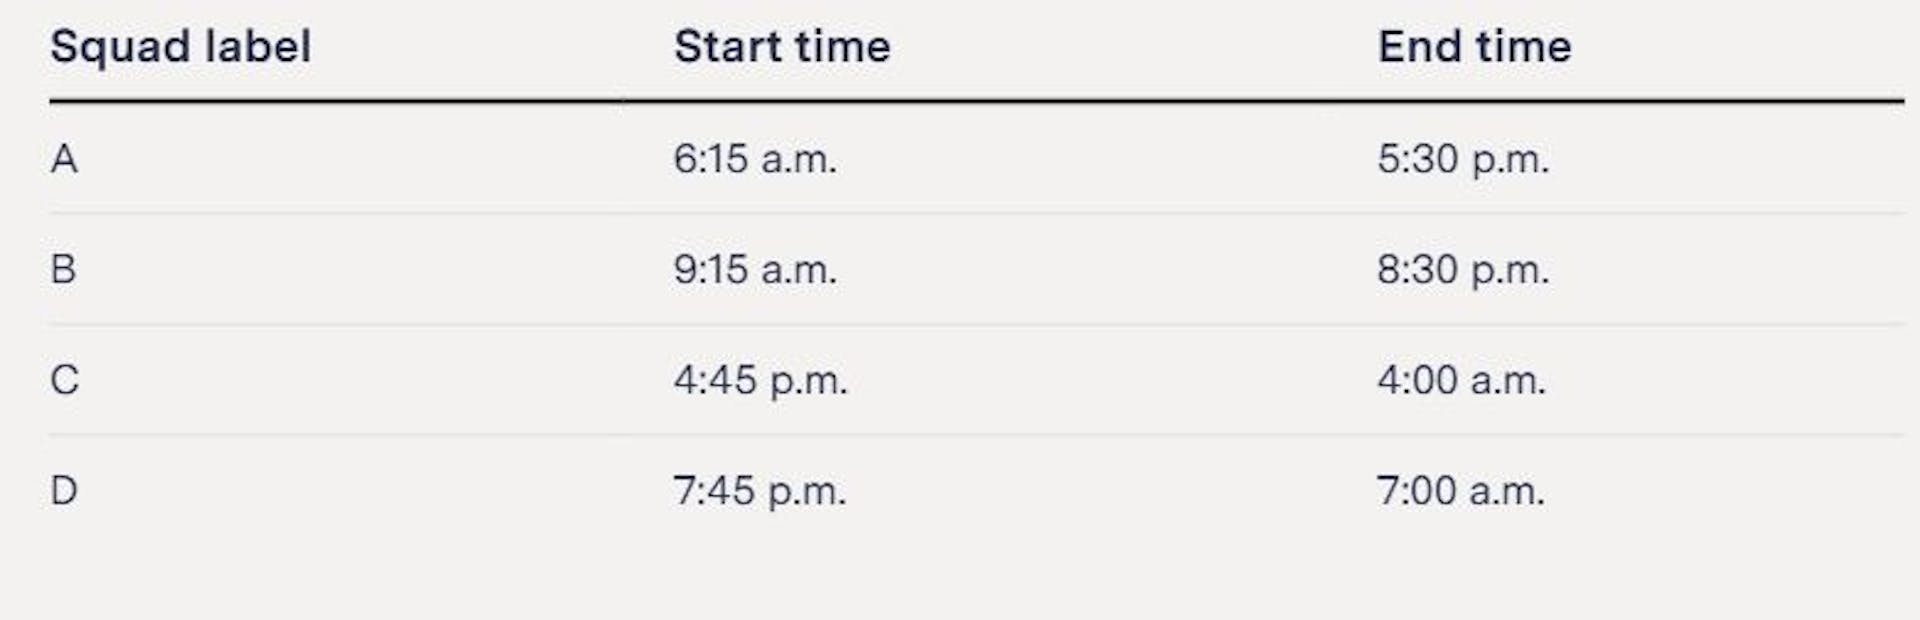Click the thick rule under the header row
The width and height of the screenshot is (1920, 620).
976,101
